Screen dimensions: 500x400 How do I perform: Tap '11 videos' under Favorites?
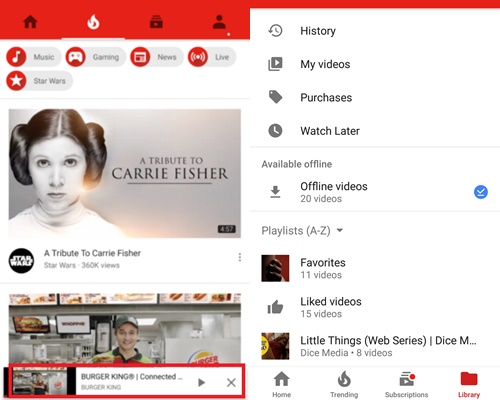pos(321,275)
